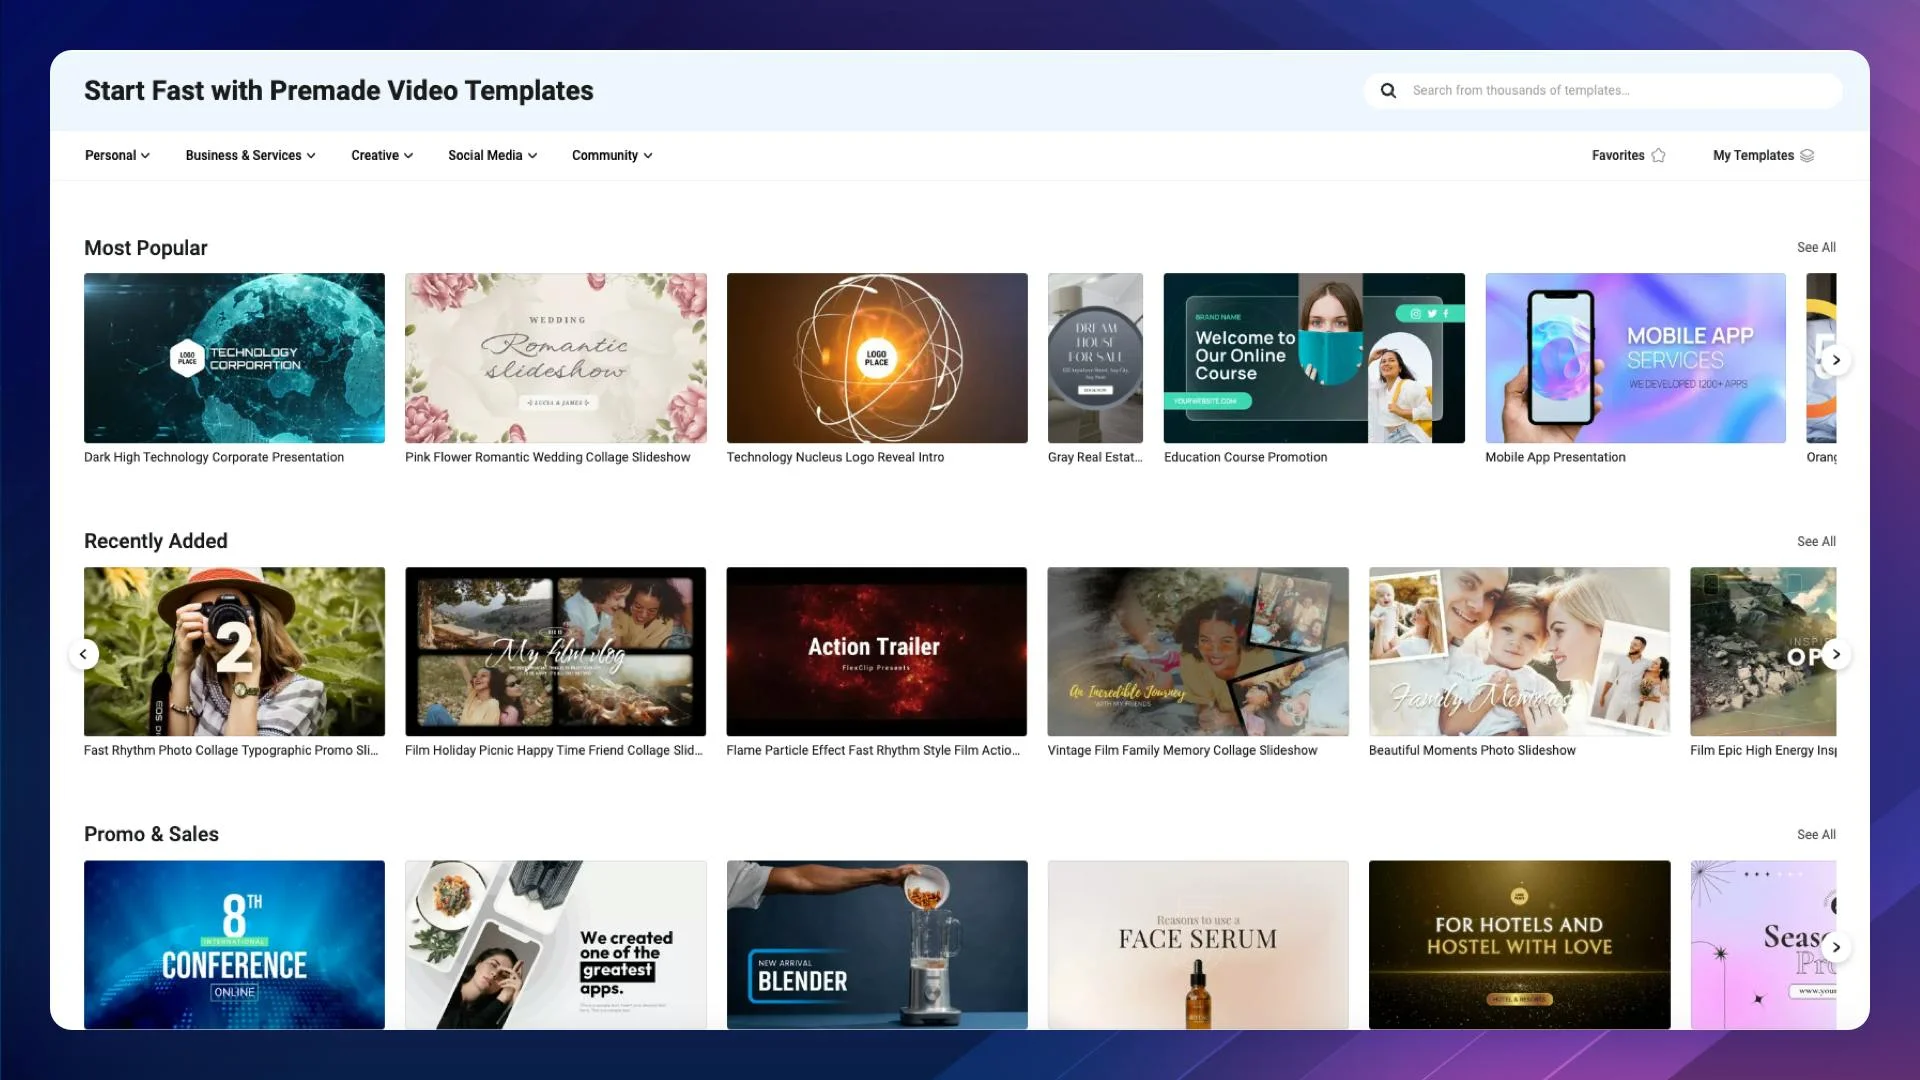
Task: Click the My Templates layers icon
Action: [1807, 156]
